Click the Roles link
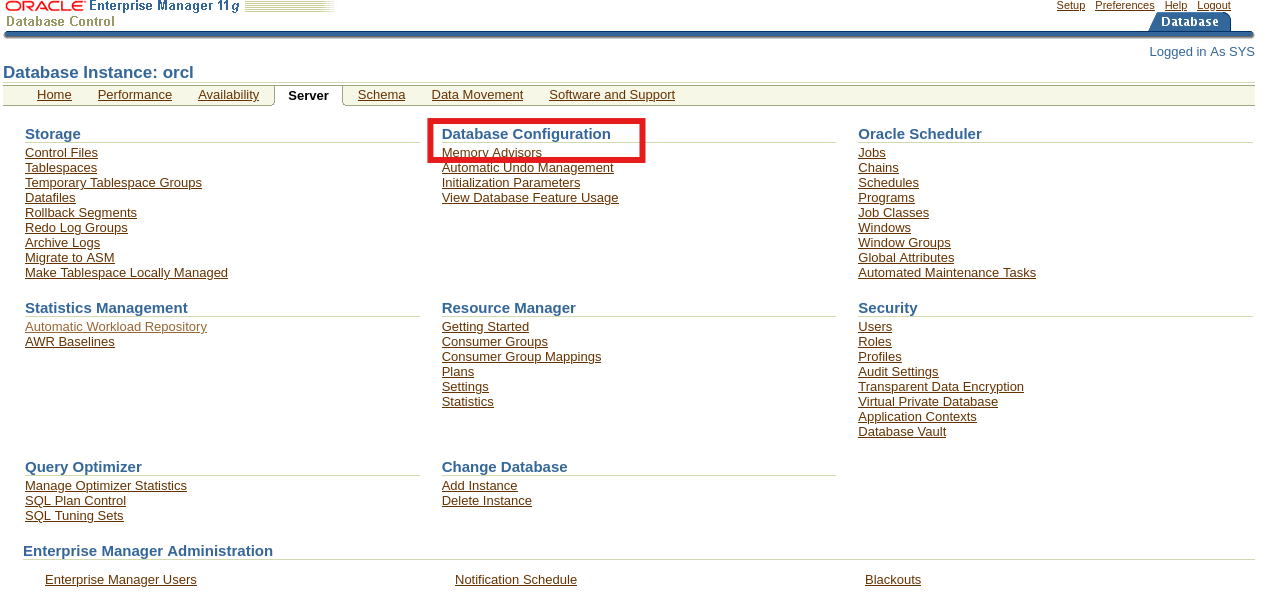Image resolution: width=1263 pixels, height=603 pixels. point(875,342)
